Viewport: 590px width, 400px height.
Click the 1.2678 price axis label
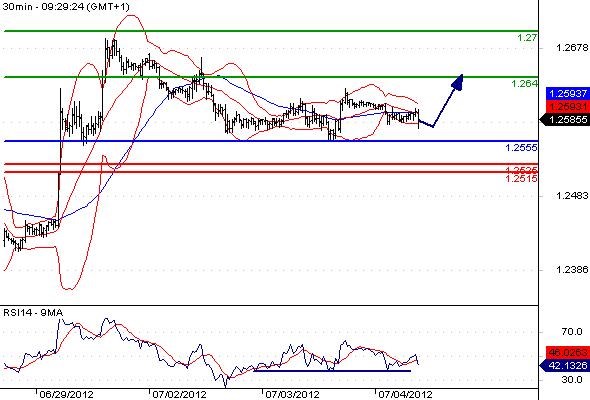(572, 47)
